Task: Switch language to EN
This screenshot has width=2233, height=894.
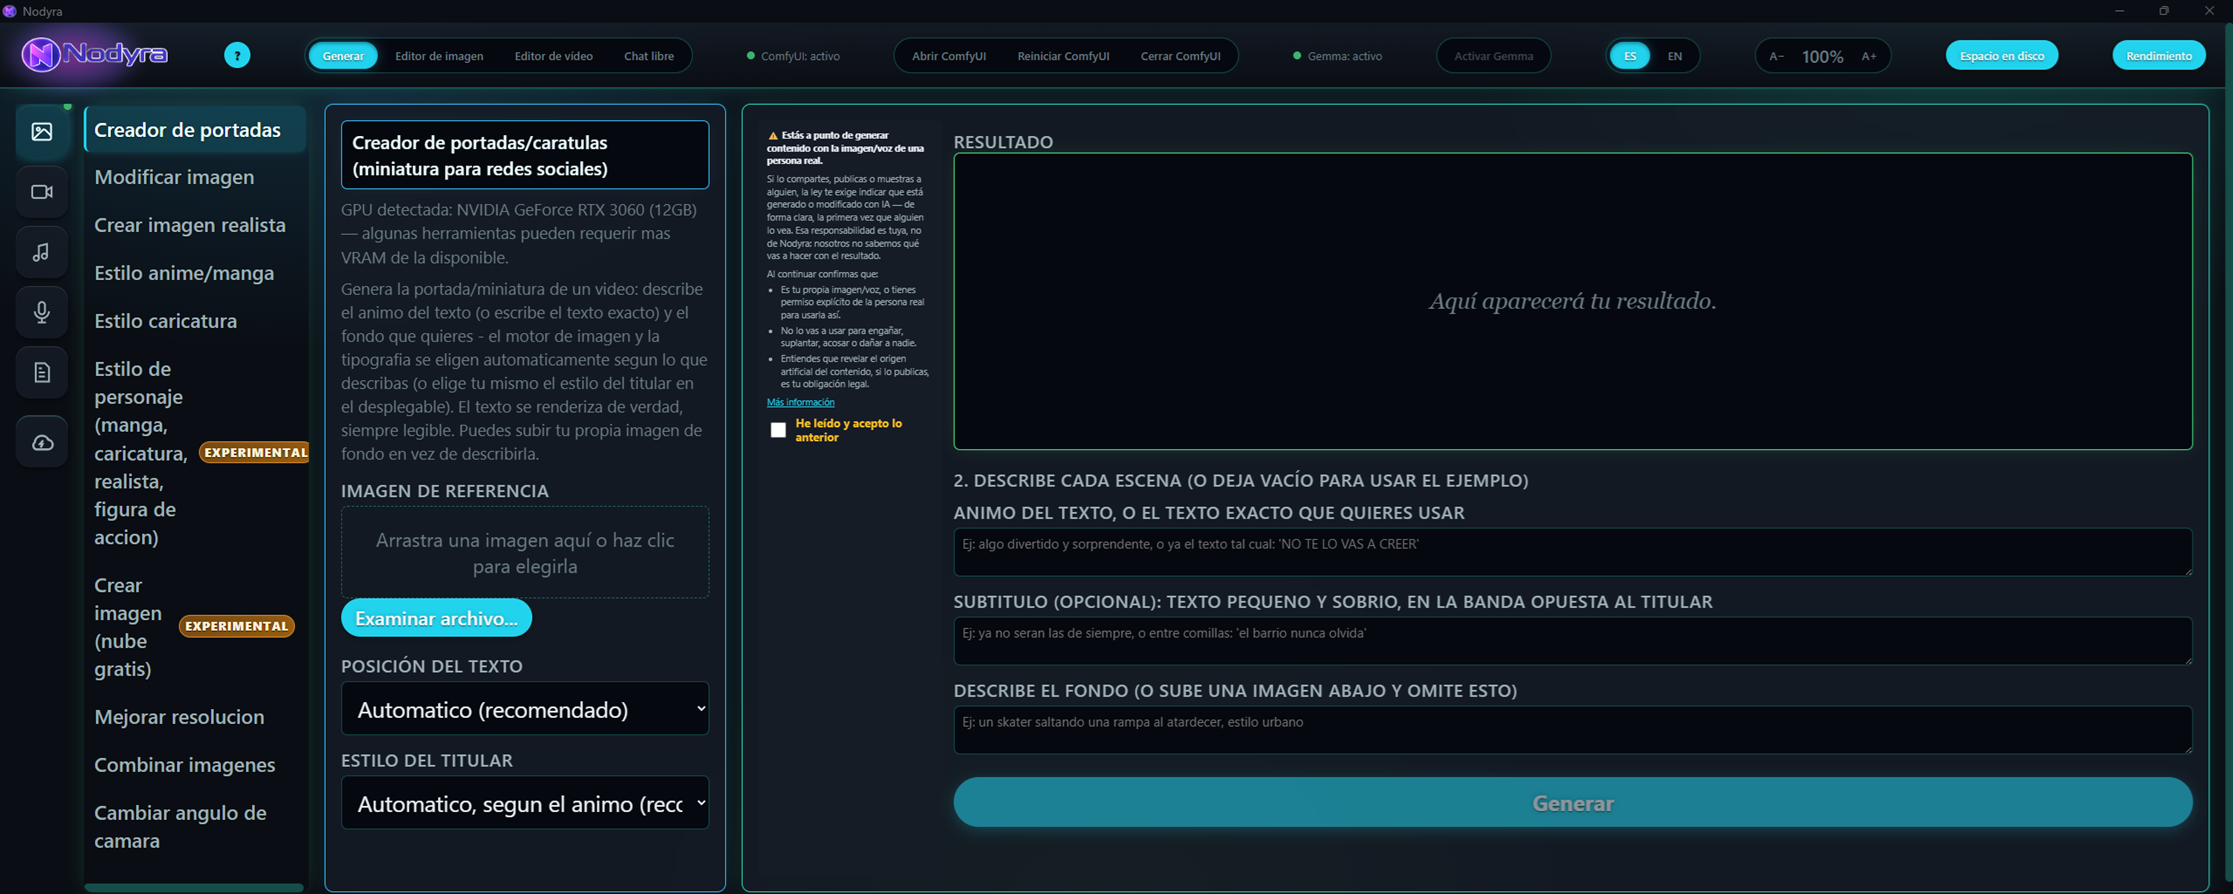Action: (1674, 56)
